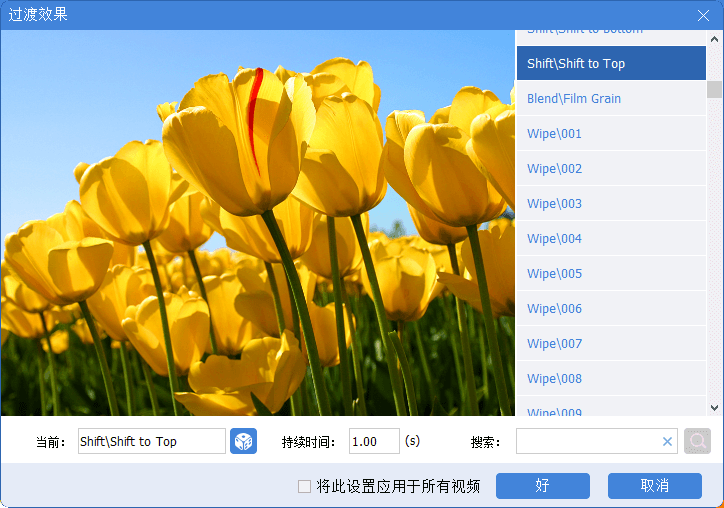
Task: Confirm with the 好 button
Action: (x=543, y=486)
